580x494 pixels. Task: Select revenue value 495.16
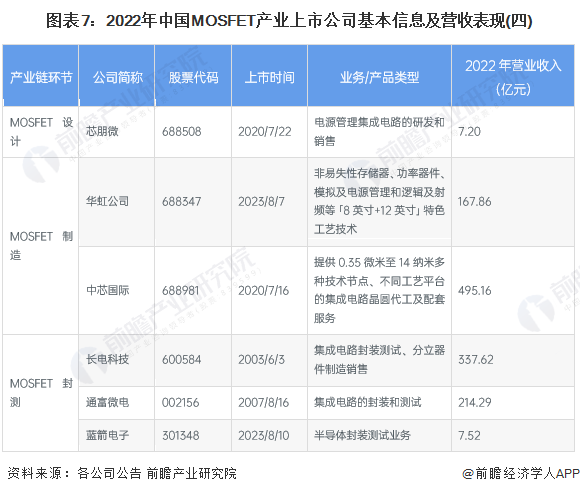pyautogui.click(x=475, y=291)
